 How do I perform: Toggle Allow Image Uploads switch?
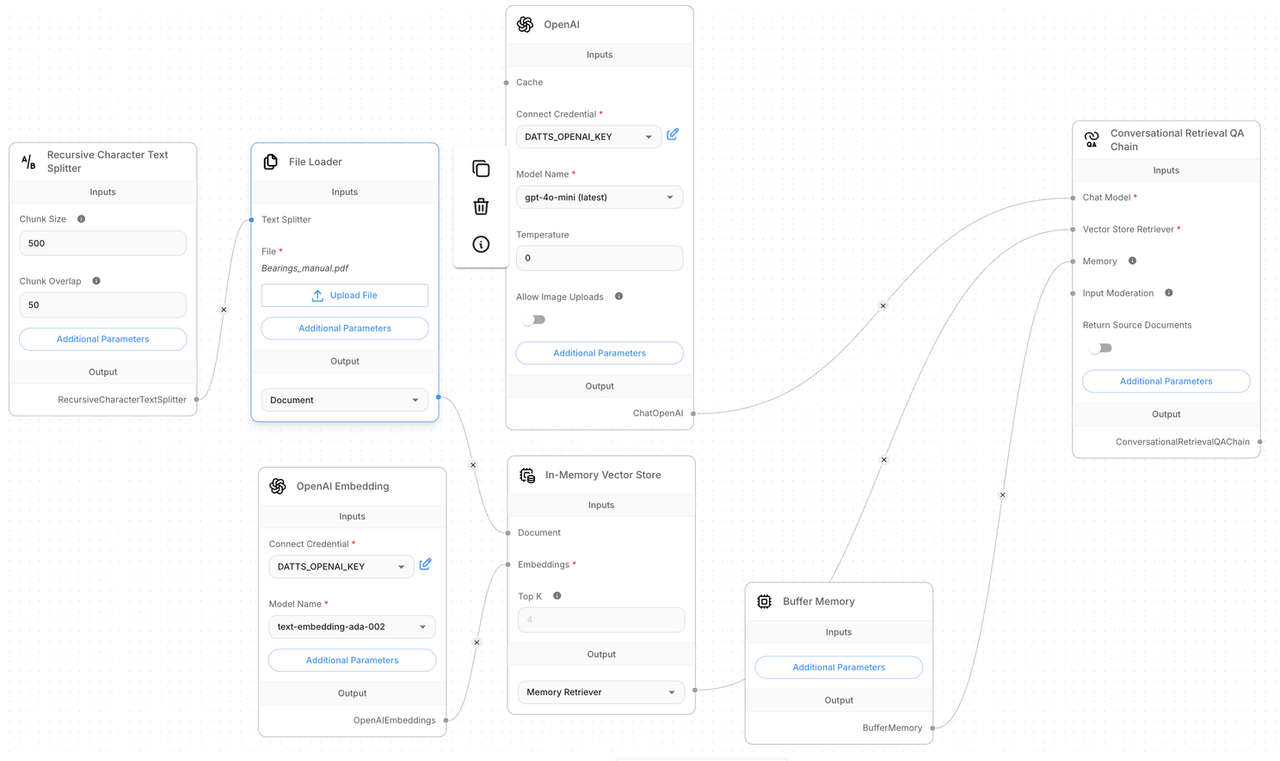[x=534, y=320]
